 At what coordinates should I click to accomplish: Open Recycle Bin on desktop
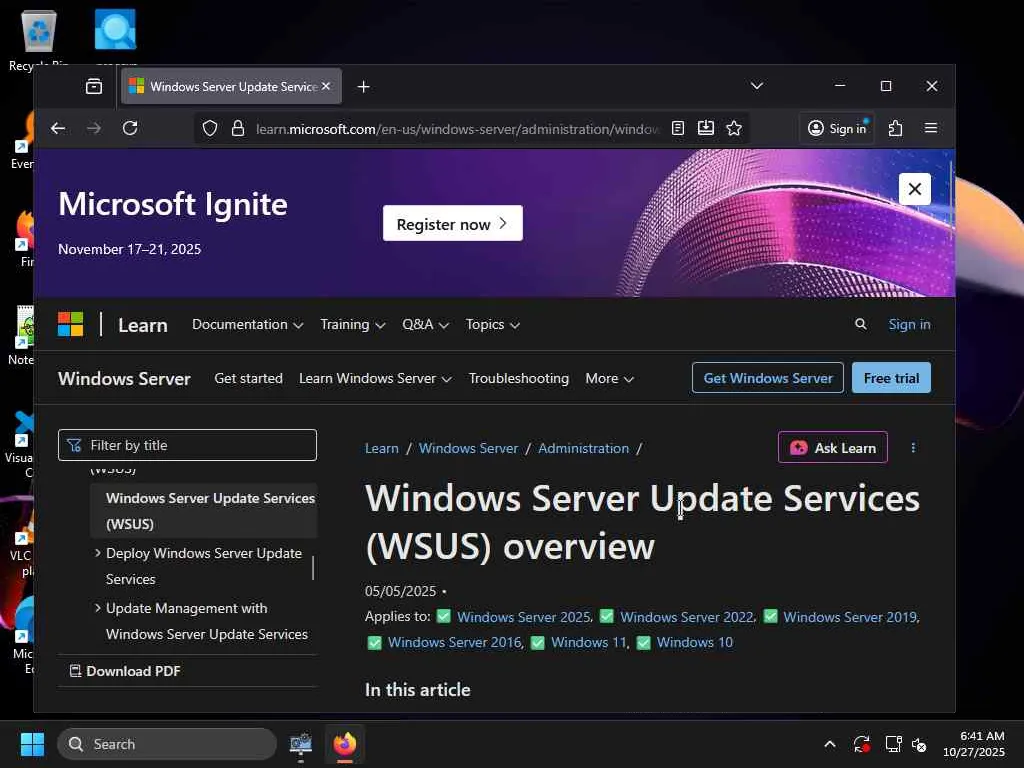pos(39,39)
